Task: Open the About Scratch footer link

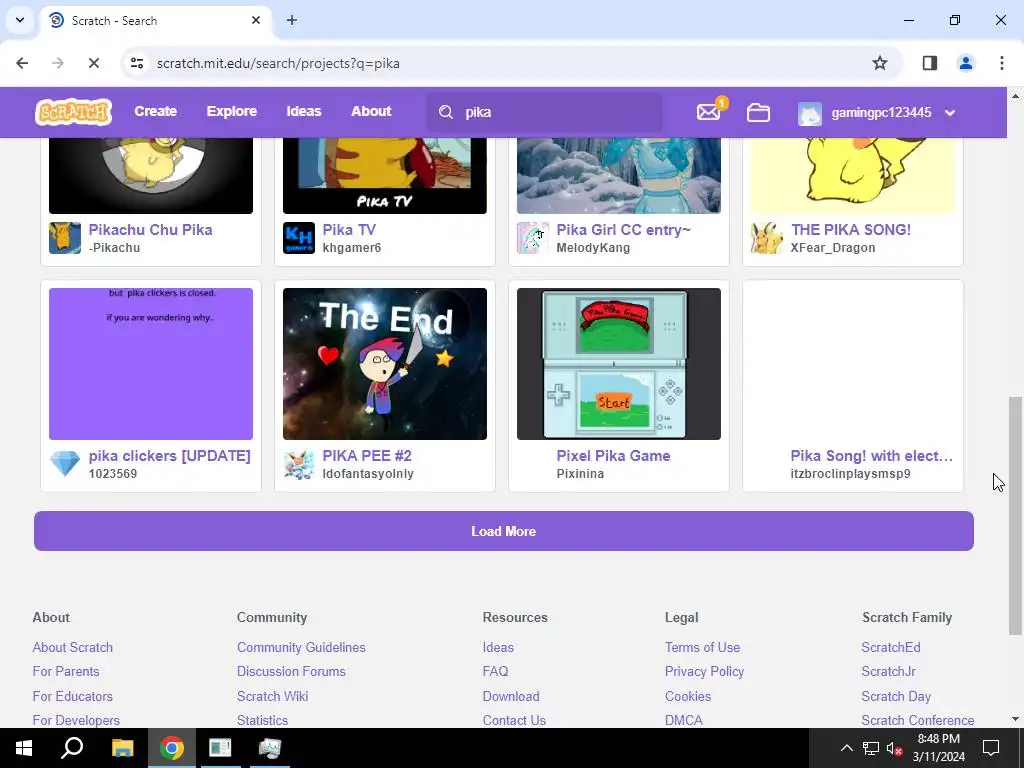Action: point(72,647)
